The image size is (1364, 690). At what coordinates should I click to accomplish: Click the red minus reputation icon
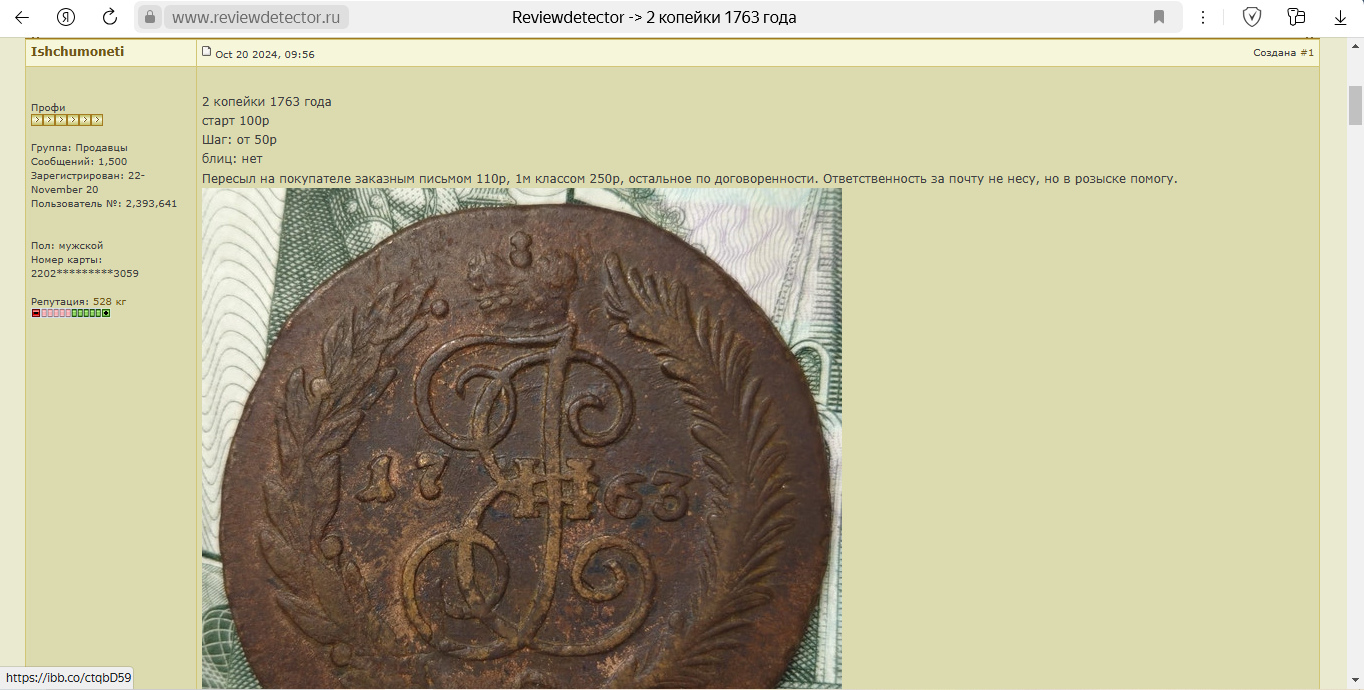pos(36,313)
